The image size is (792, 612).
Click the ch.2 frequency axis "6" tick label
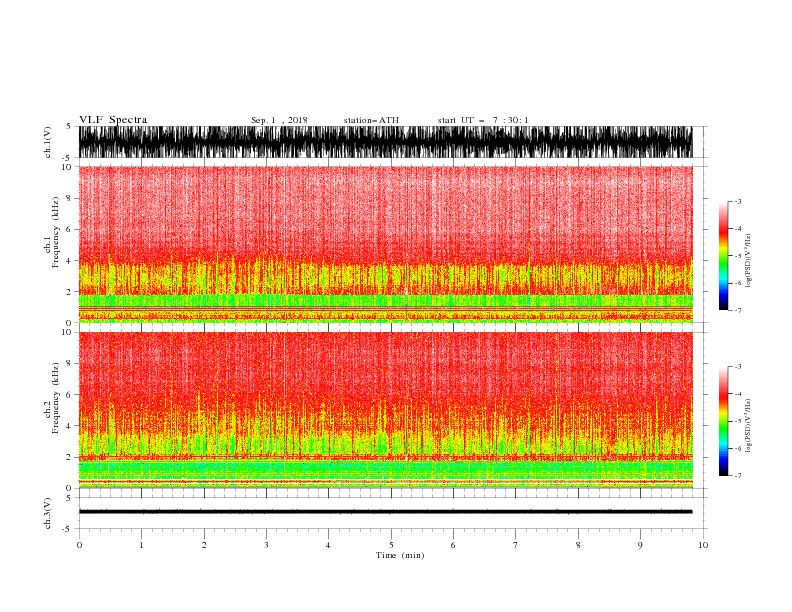70,395
